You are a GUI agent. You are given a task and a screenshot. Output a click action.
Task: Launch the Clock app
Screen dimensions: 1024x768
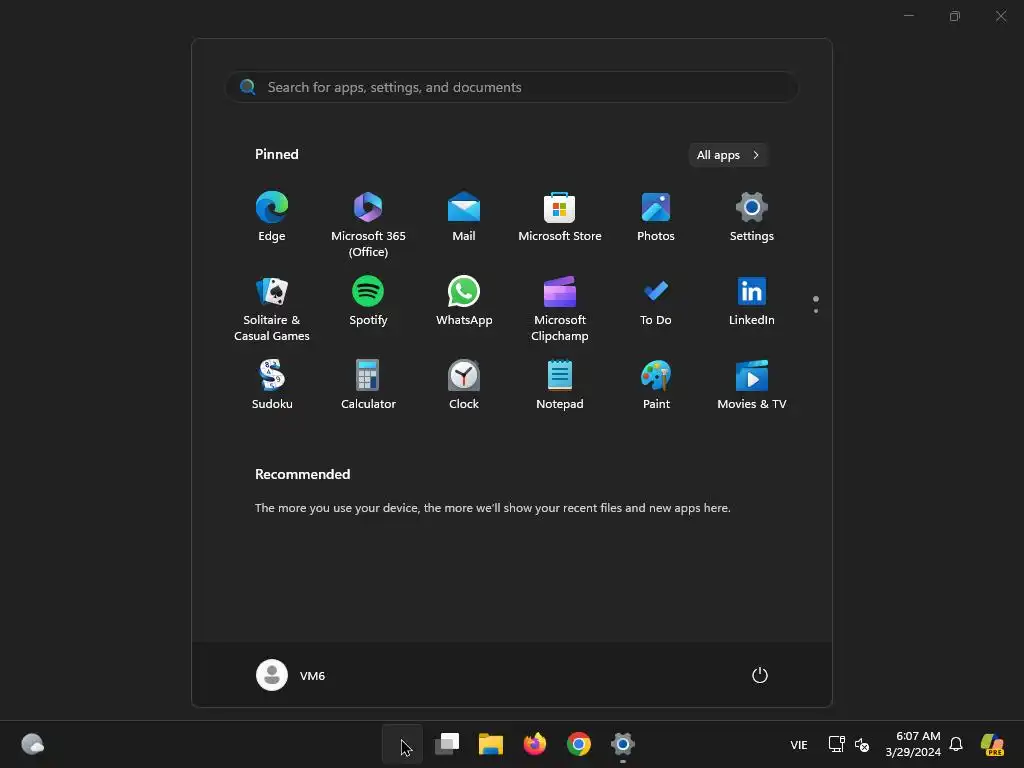464,385
